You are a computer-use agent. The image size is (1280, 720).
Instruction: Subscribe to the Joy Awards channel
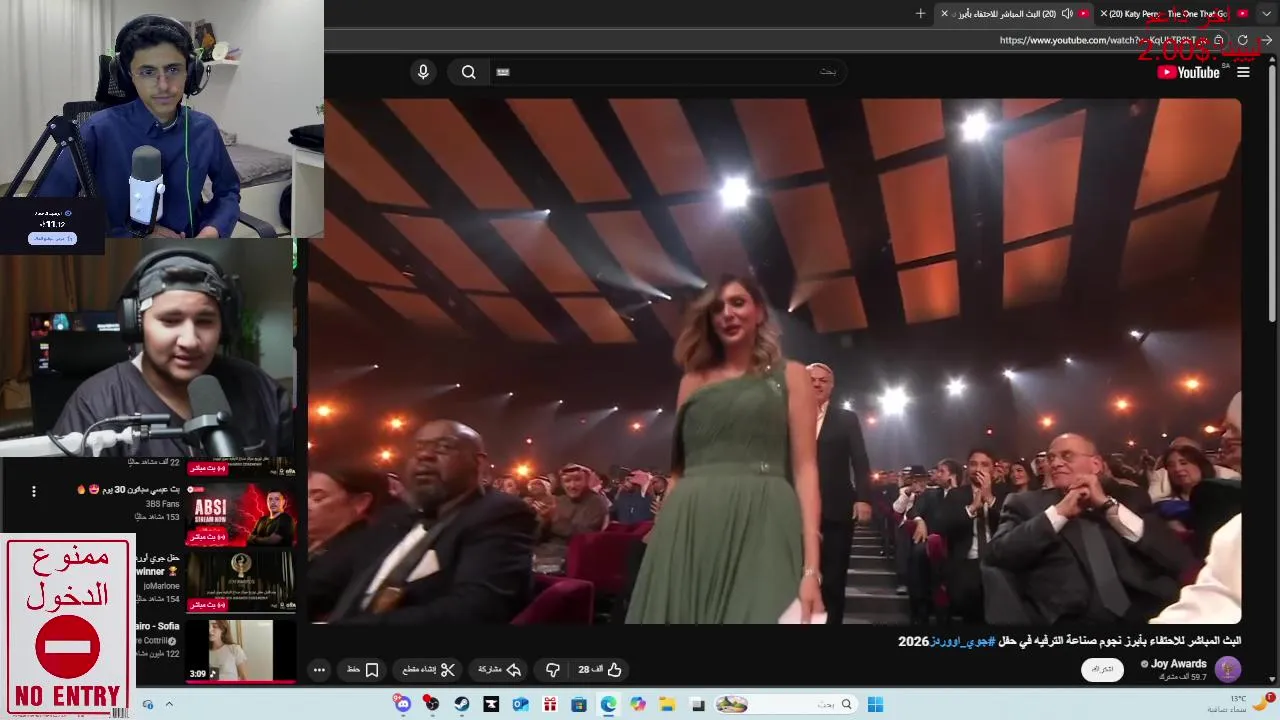click(1102, 669)
